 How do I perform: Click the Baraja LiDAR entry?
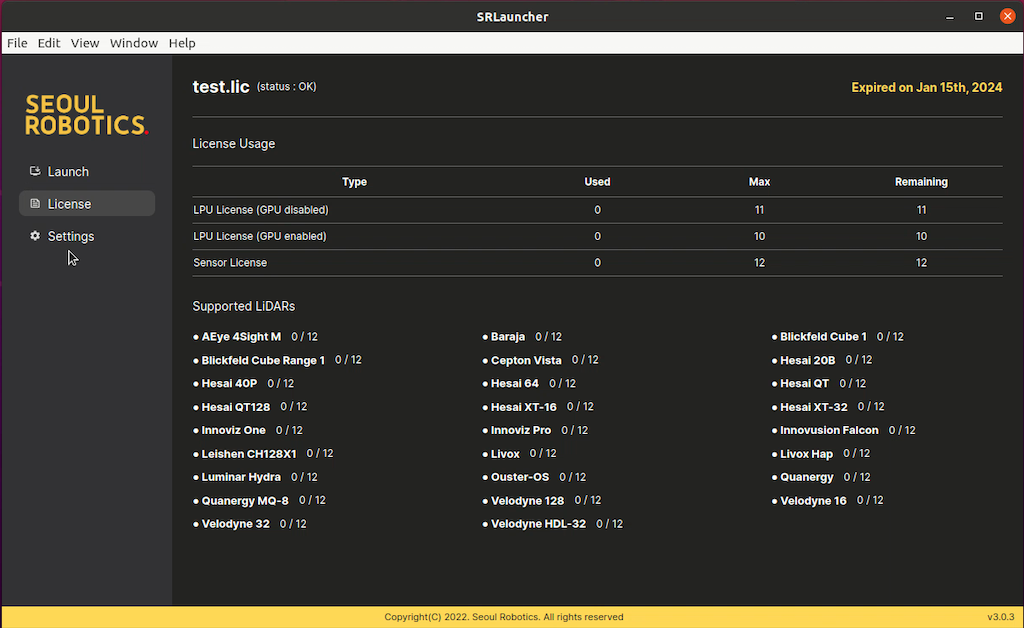(522, 337)
